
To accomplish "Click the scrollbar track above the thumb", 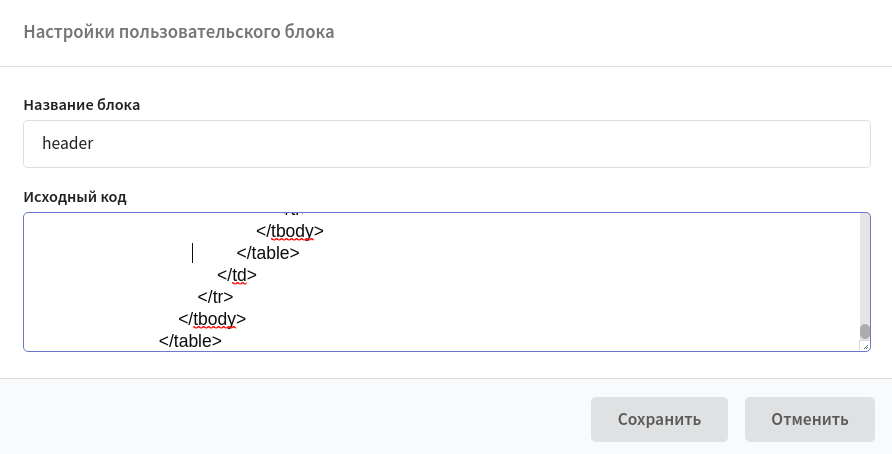I will (x=865, y=267).
